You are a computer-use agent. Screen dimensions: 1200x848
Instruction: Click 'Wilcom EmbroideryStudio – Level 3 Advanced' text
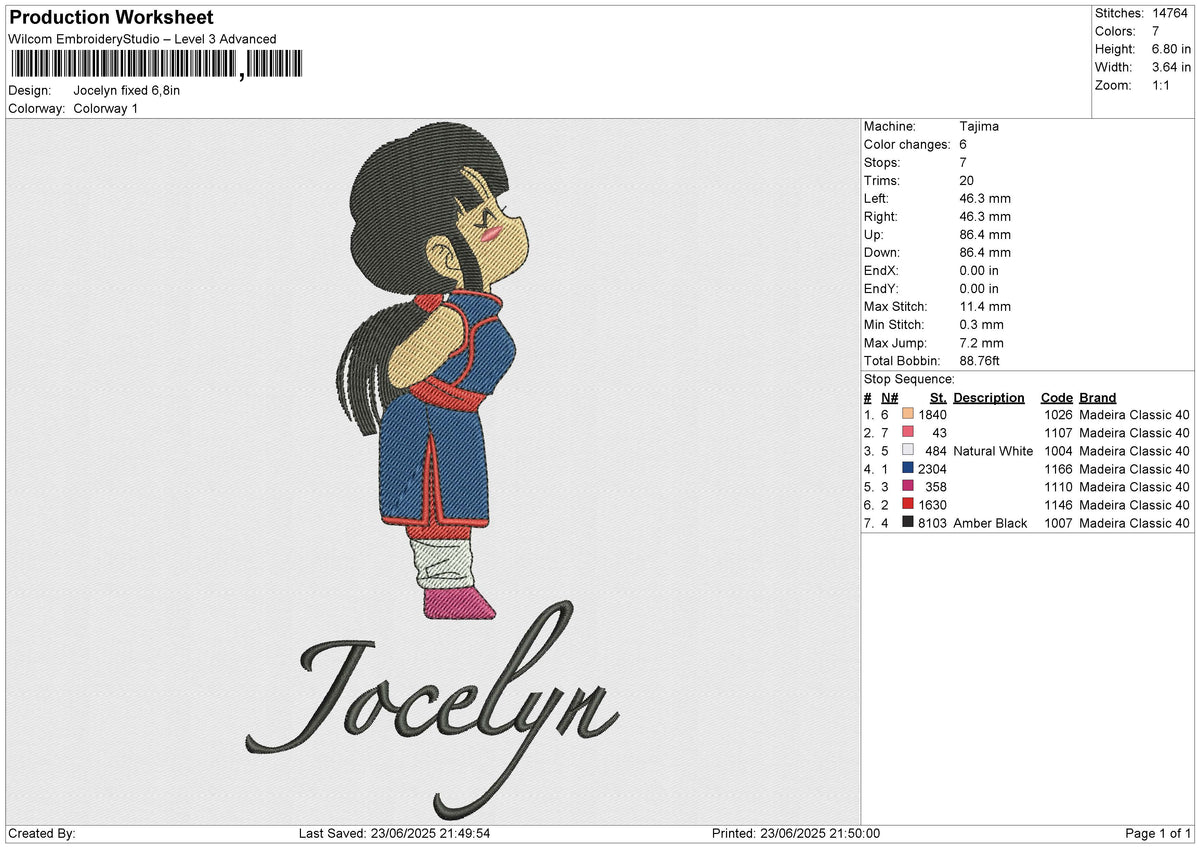(142, 39)
